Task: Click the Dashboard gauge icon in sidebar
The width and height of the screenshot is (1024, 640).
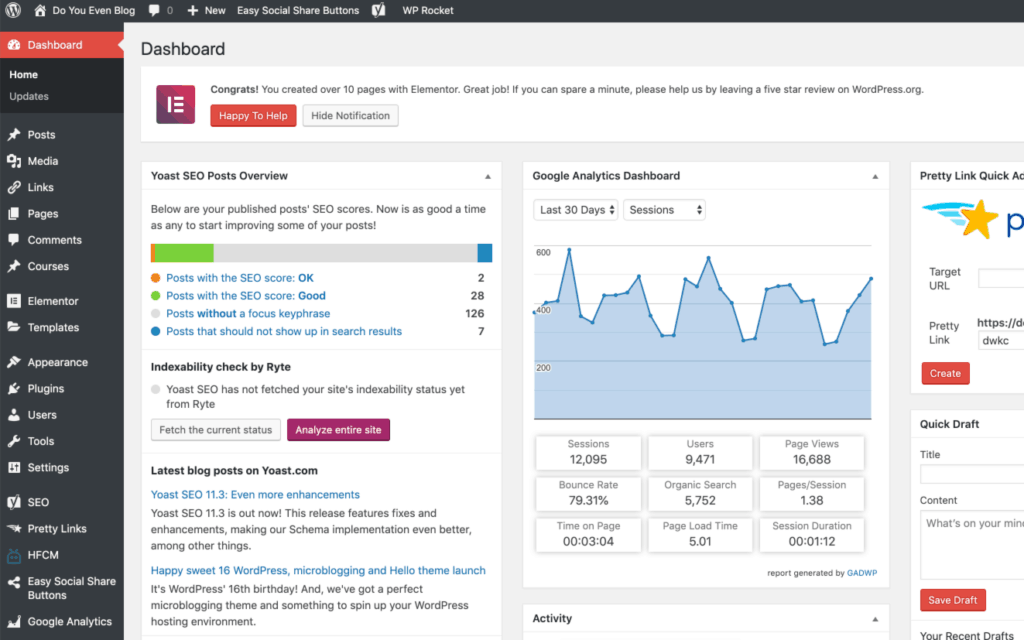Action: [x=14, y=45]
